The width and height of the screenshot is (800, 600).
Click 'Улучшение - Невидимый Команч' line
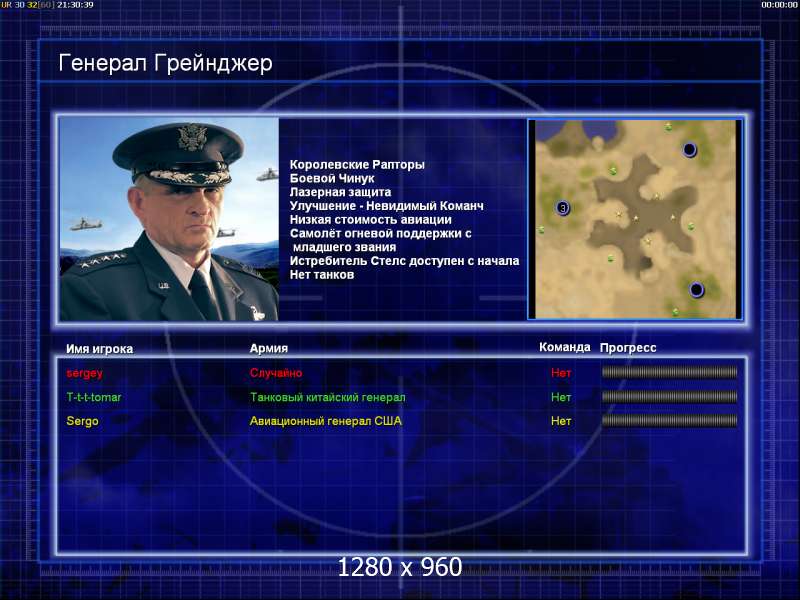[387, 206]
